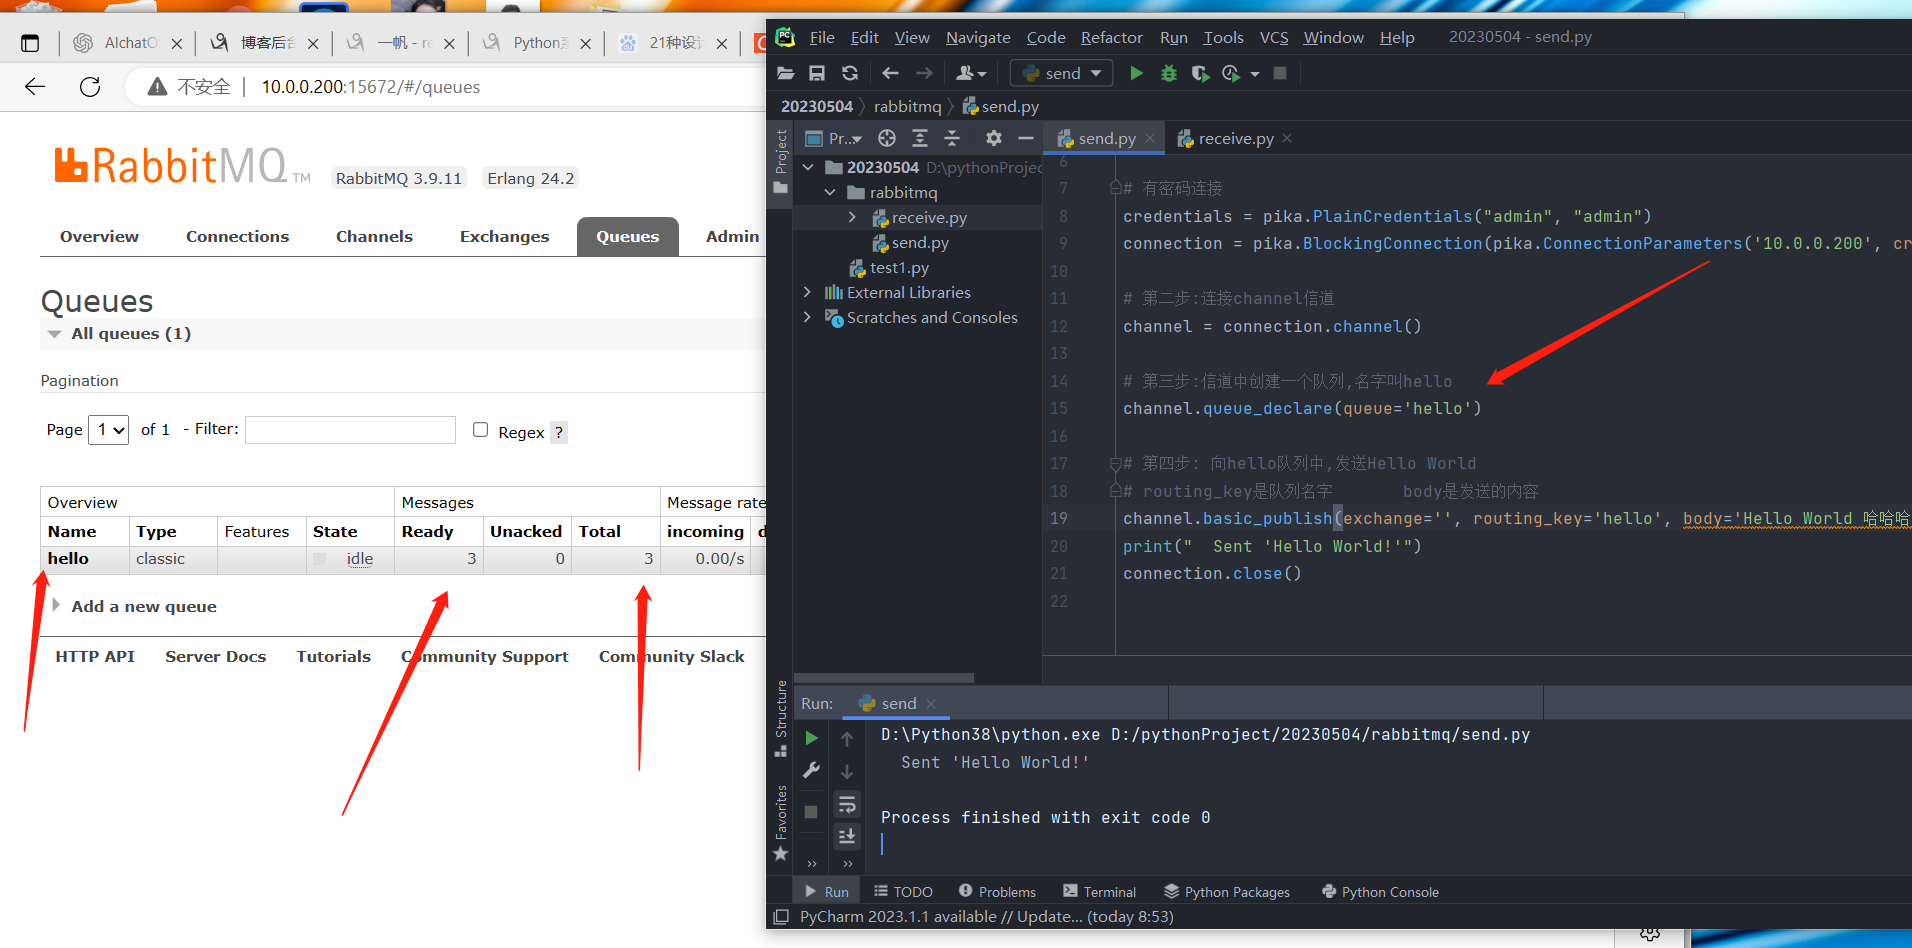Open the Server Docs link
The height and width of the screenshot is (948, 1912).
click(x=215, y=657)
